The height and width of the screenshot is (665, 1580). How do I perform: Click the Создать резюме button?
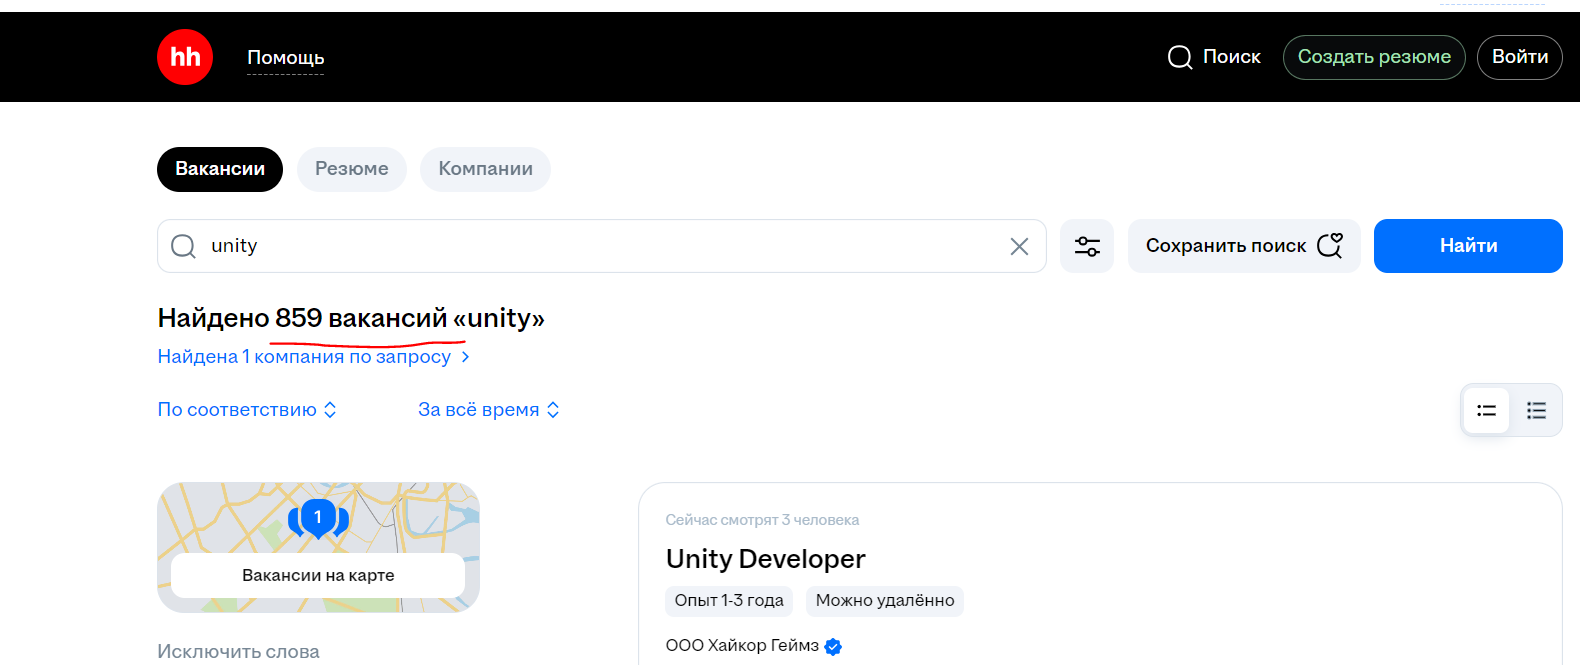pos(1374,57)
